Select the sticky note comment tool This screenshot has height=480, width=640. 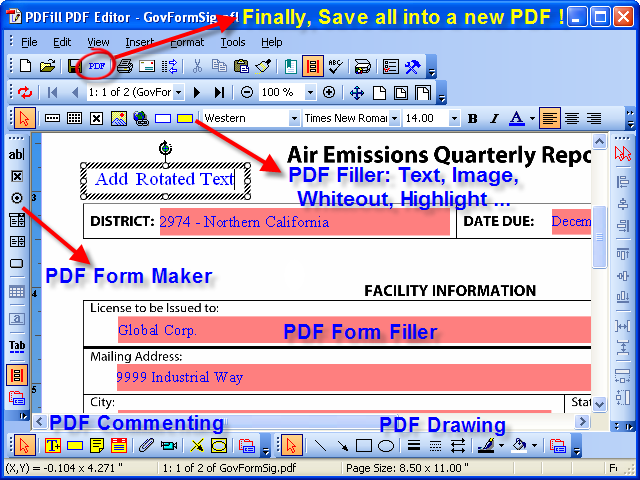[97, 445]
